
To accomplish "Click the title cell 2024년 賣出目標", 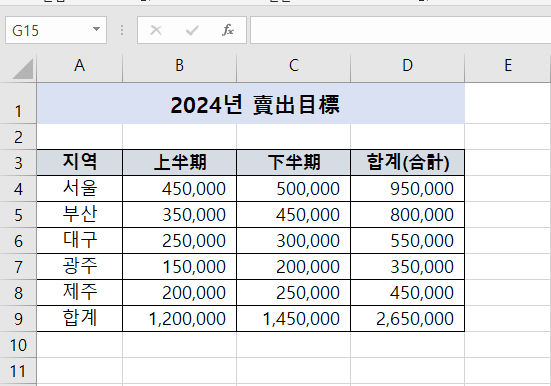I will 251,103.
